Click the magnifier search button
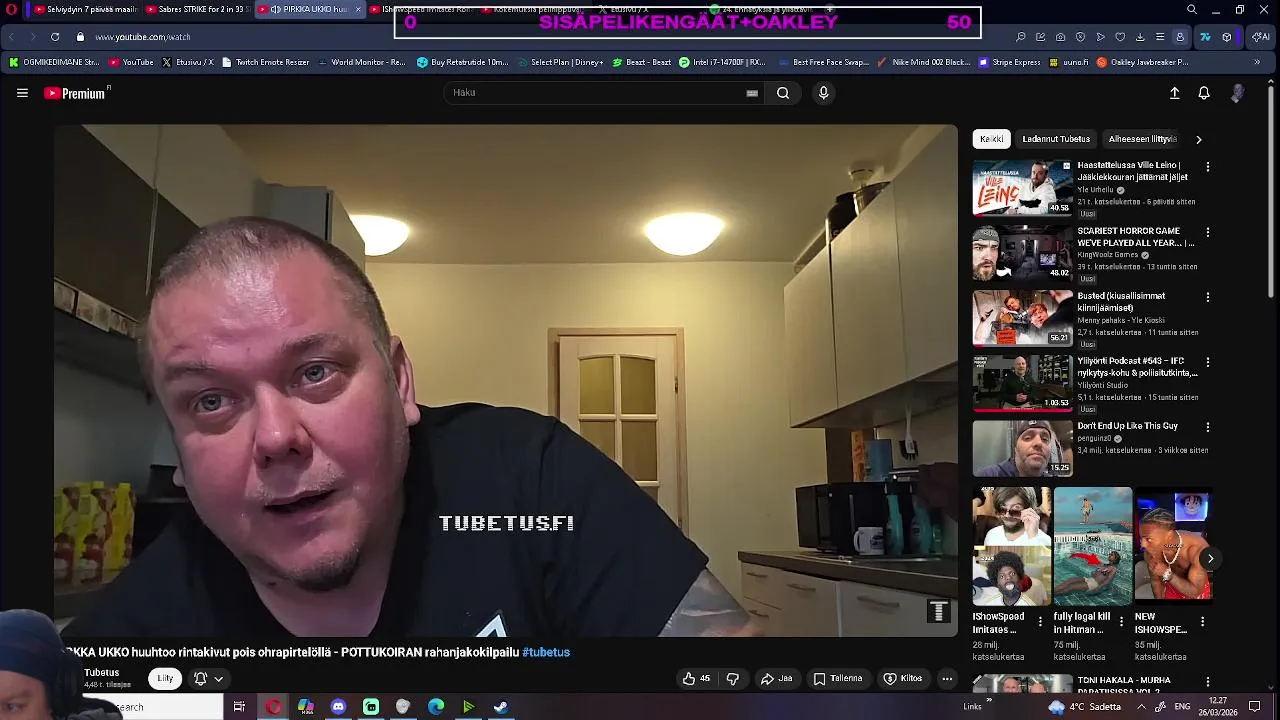1280x720 pixels. click(x=783, y=93)
